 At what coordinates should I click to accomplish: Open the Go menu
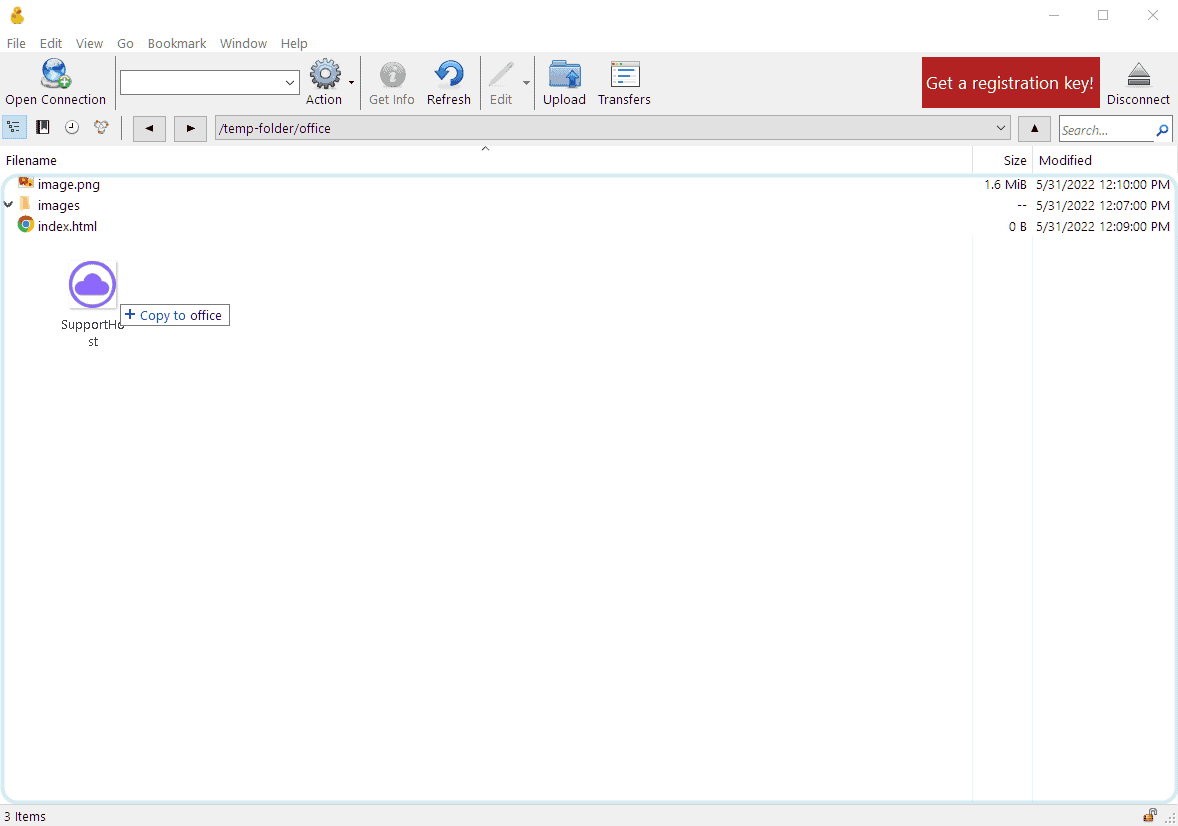point(125,44)
